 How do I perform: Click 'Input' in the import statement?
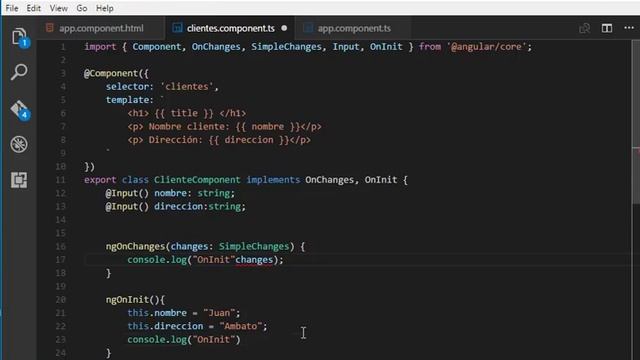[x=346, y=47]
